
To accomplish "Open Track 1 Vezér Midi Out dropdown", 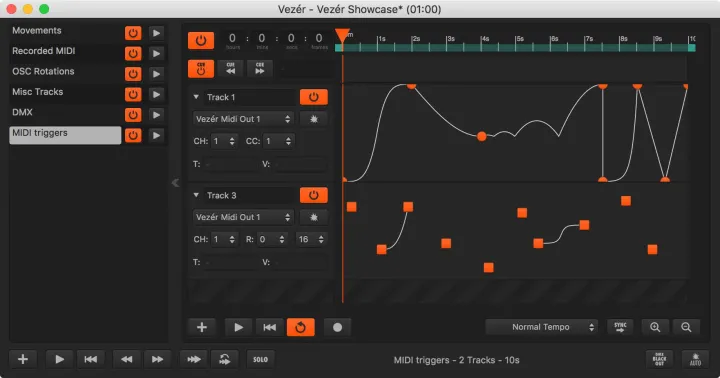I will pyautogui.click(x=243, y=119).
